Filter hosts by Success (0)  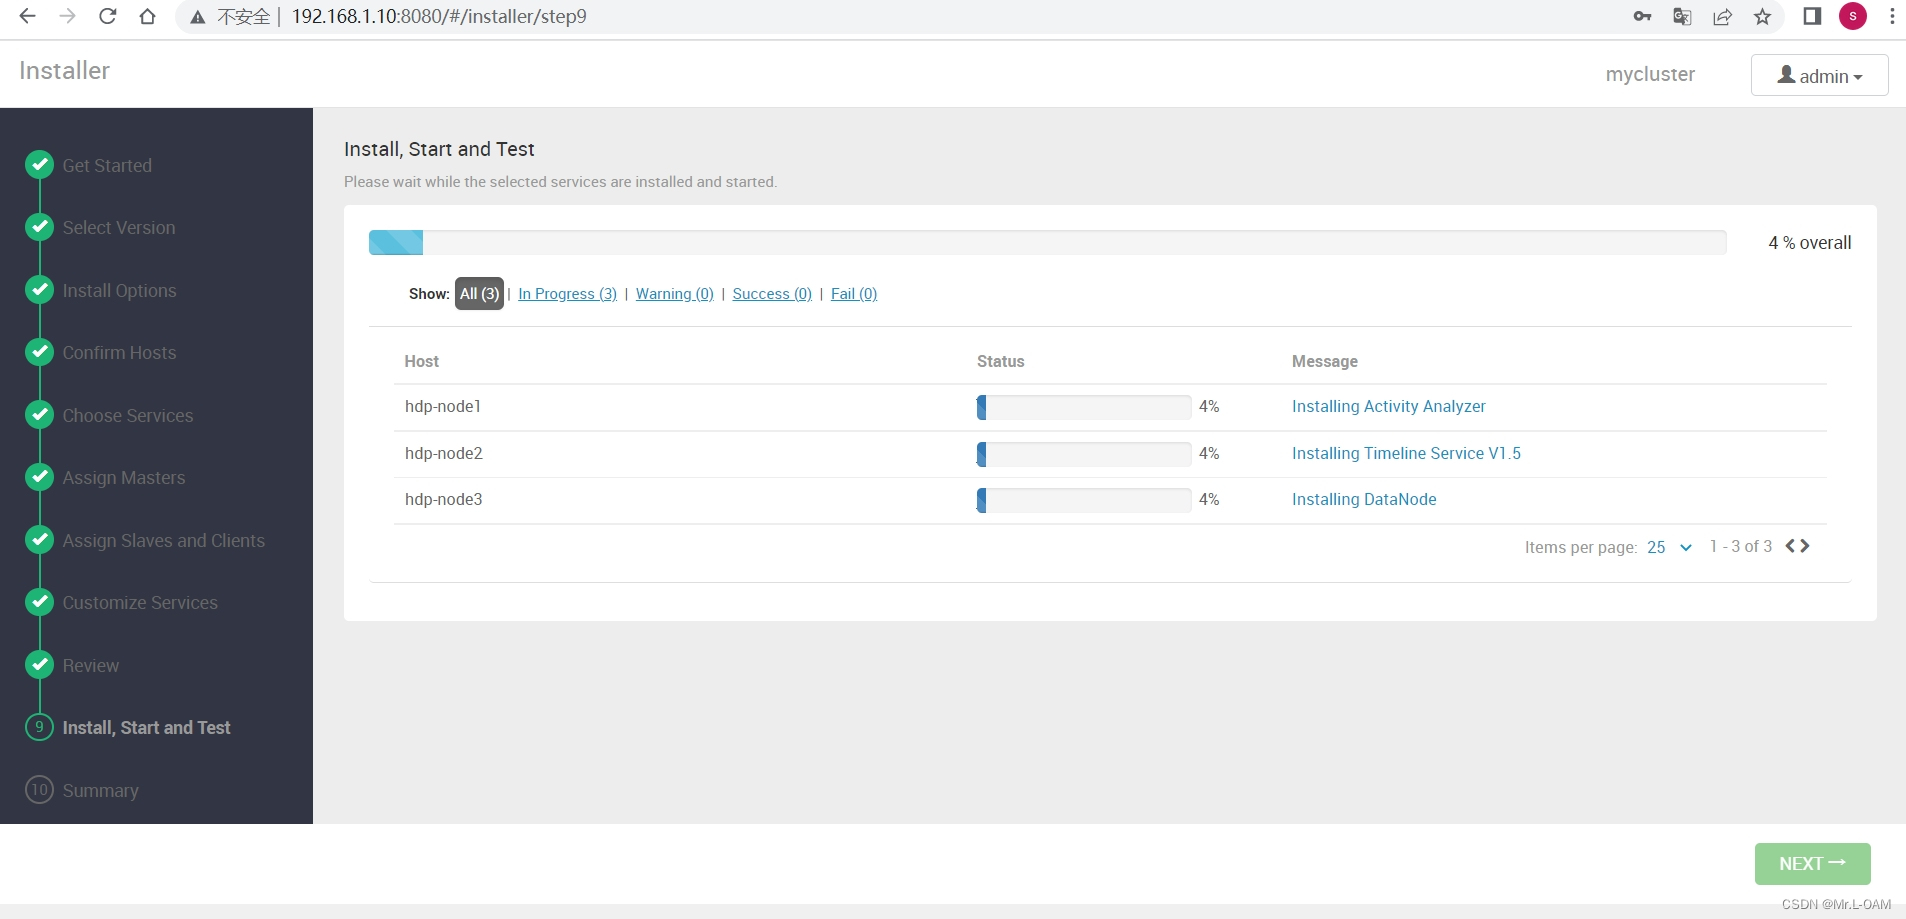pyautogui.click(x=772, y=293)
